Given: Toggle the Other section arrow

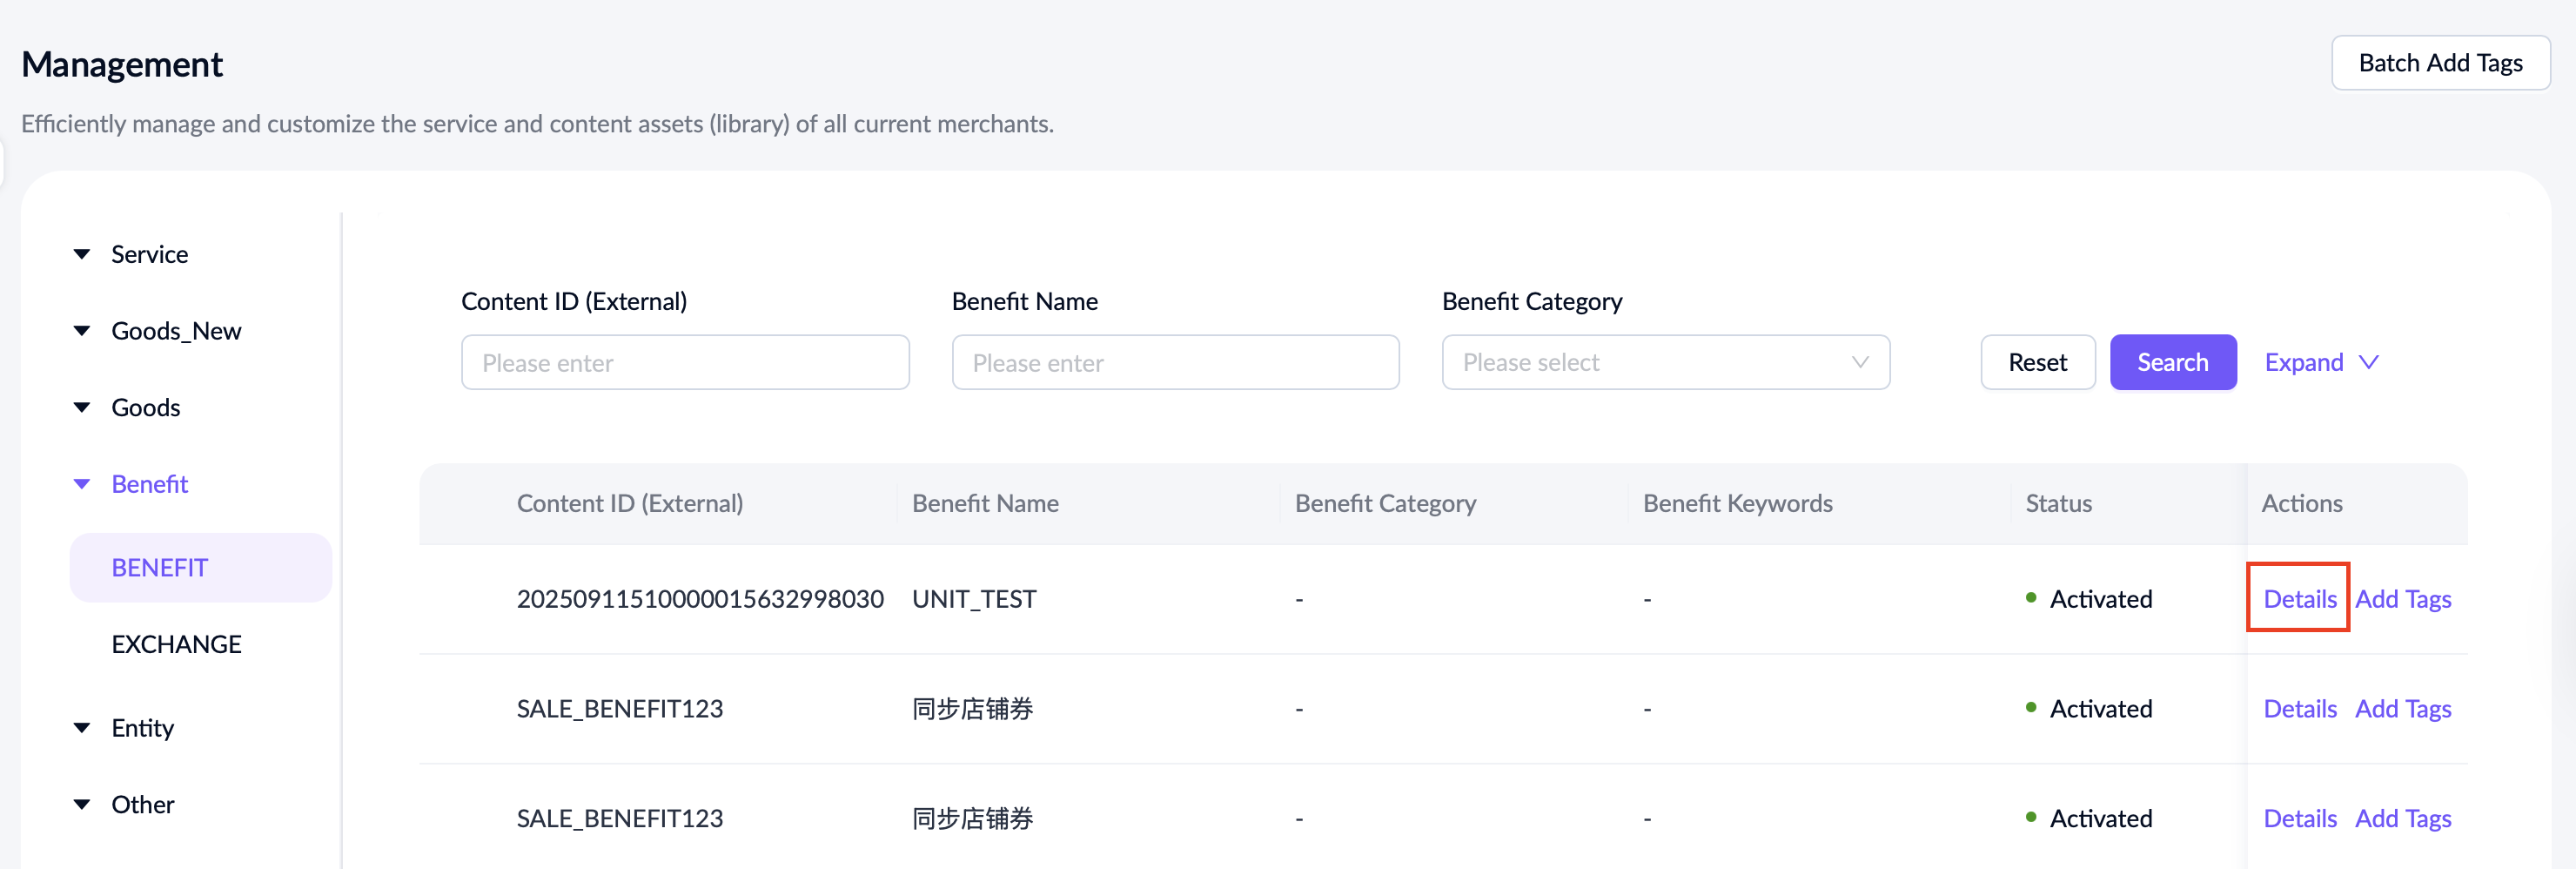Looking at the screenshot, I should (x=82, y=804).
